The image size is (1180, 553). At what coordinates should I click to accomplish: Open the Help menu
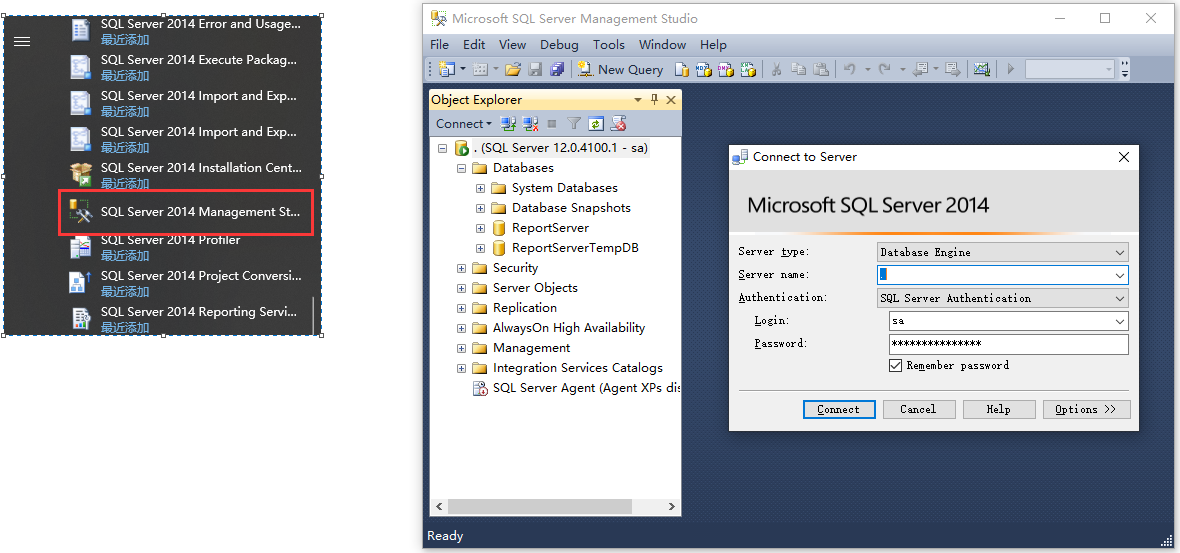(x=713, y=45)
